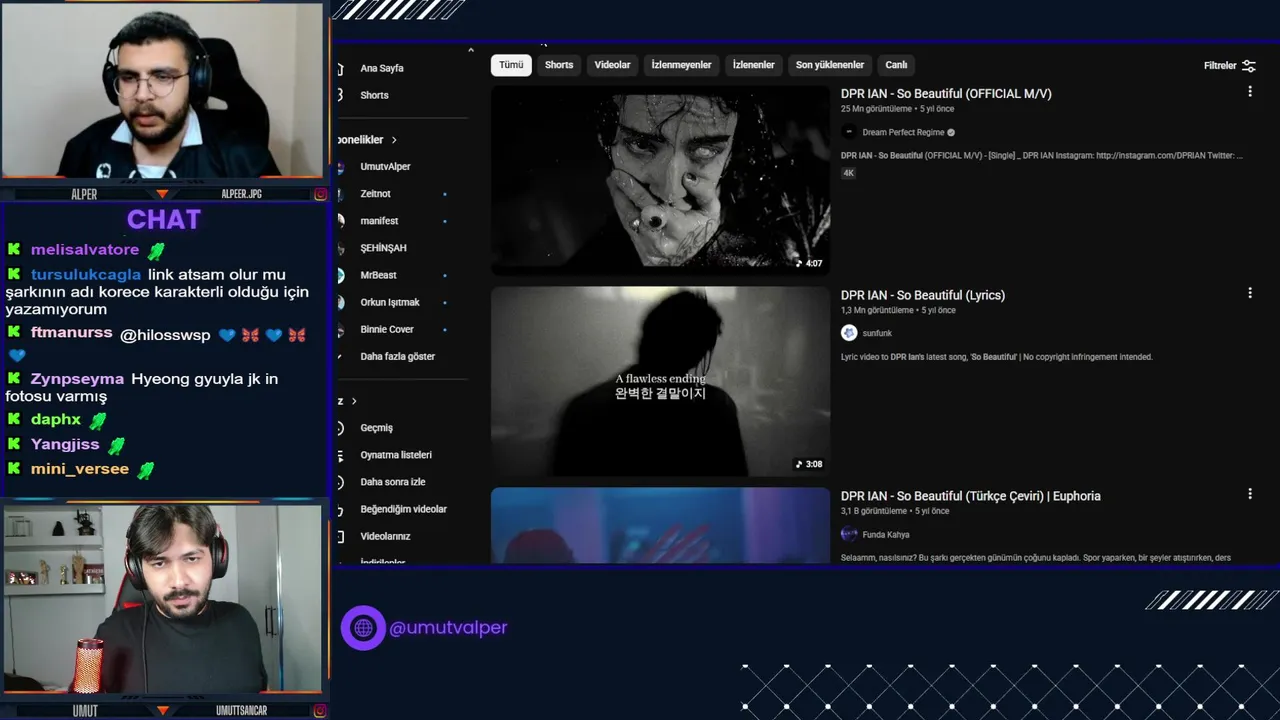Play DPR IAN So Beautiful official M/V thumbnail
The image size is (1280, 720).
[660, 180]
